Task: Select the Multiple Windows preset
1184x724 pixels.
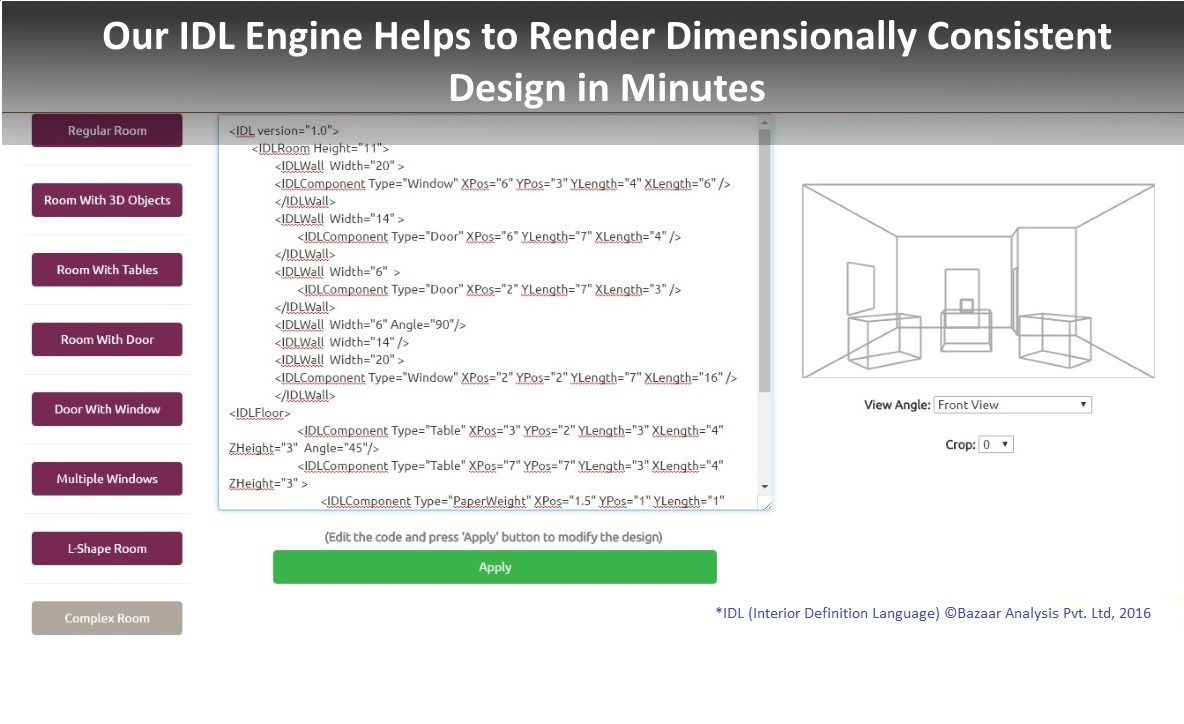Action: click(x=107, y=479)
